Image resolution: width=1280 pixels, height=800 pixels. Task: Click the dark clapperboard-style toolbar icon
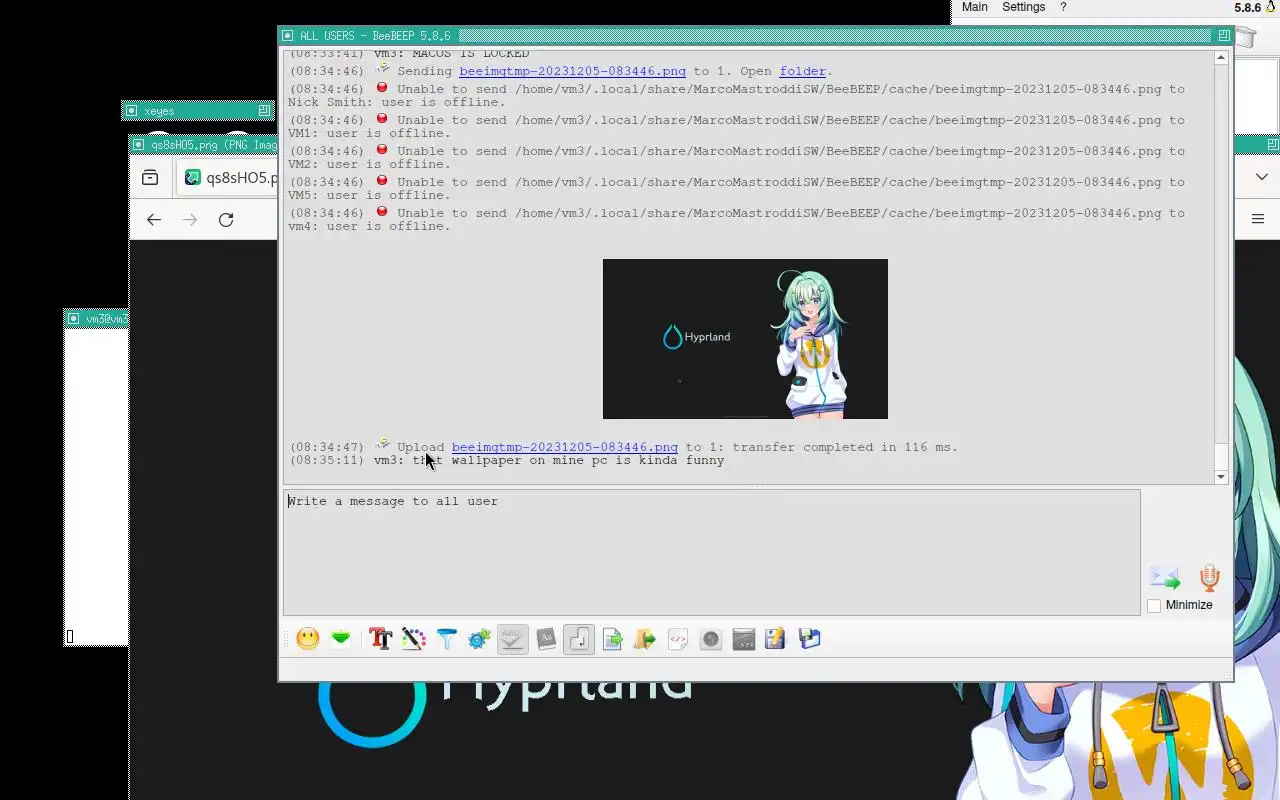click(743, 639)
